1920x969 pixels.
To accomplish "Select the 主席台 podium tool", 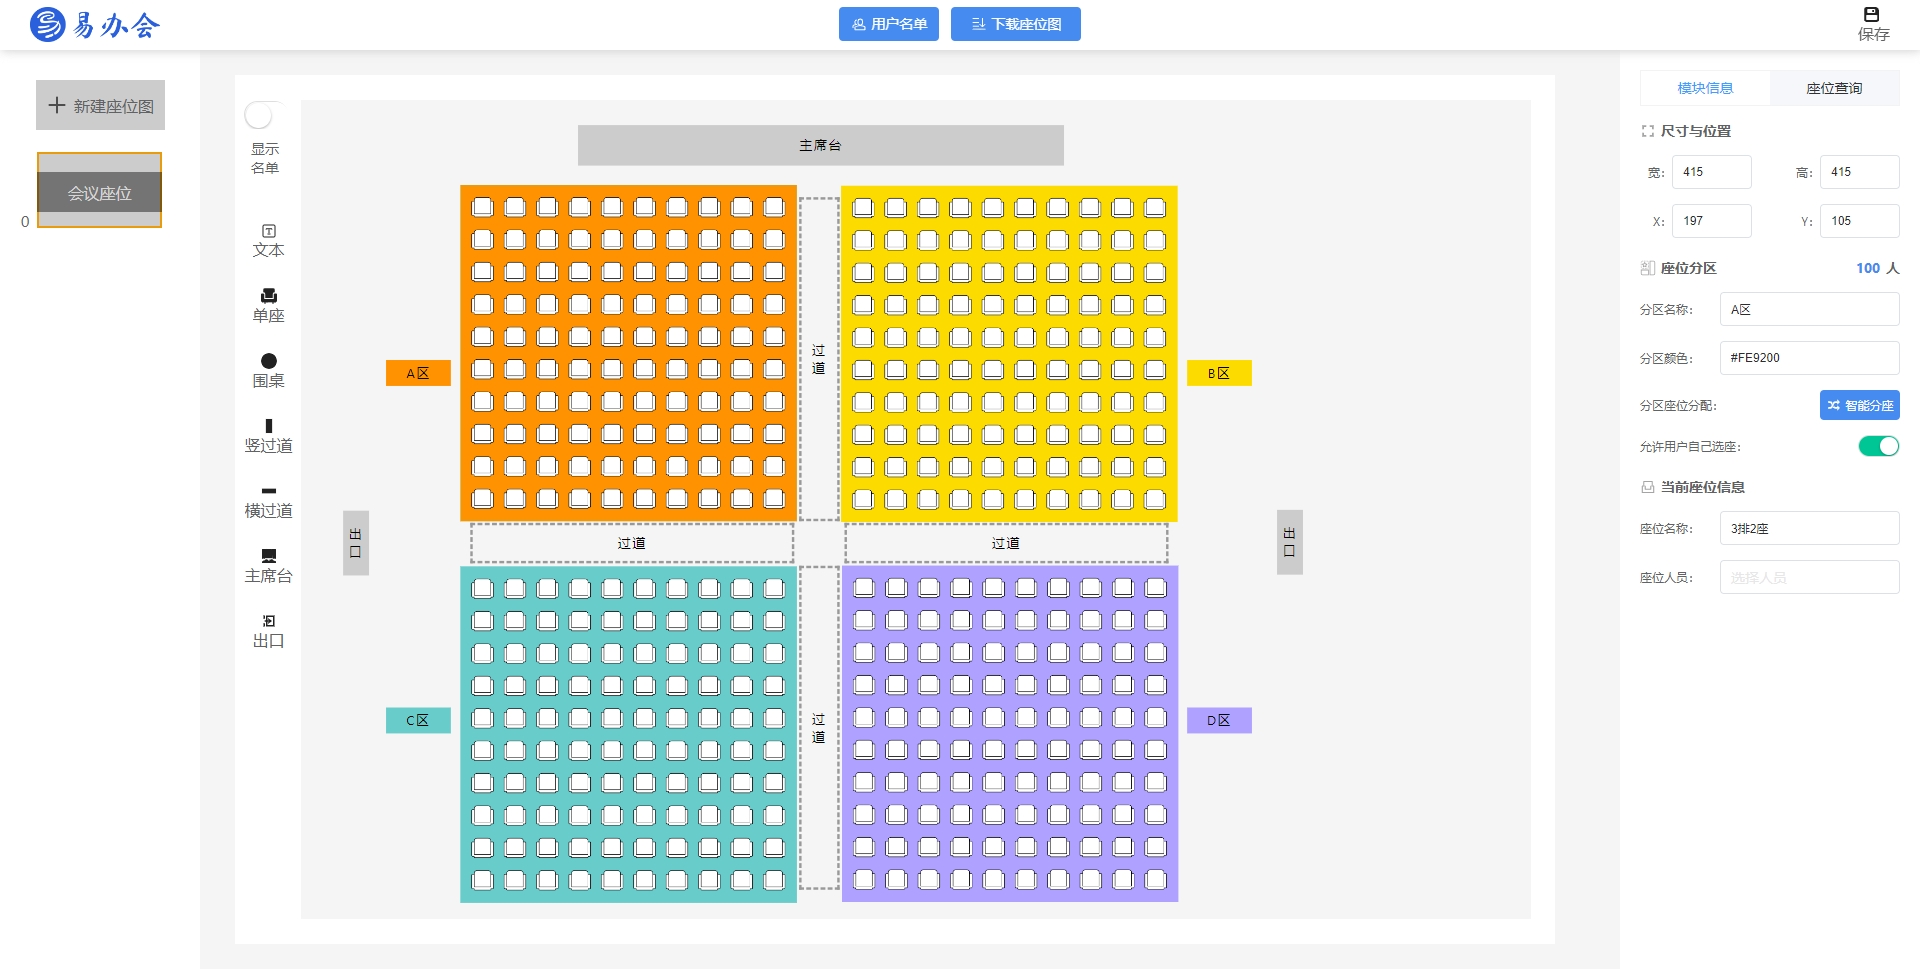I will (x=268, y=565).
